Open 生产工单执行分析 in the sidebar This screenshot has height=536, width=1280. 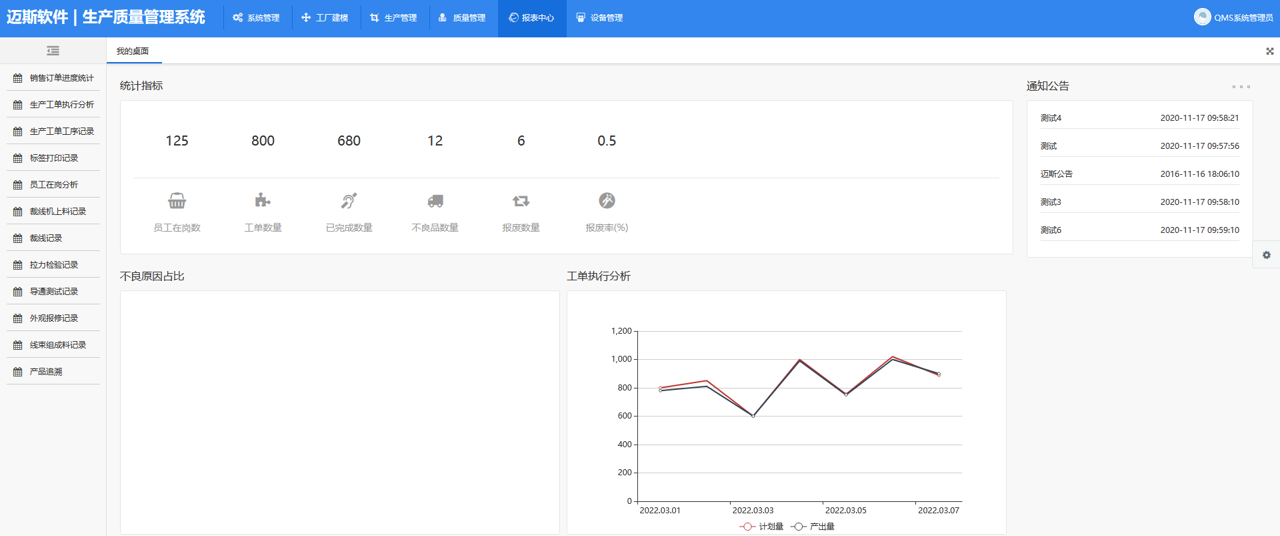[61, 105]
